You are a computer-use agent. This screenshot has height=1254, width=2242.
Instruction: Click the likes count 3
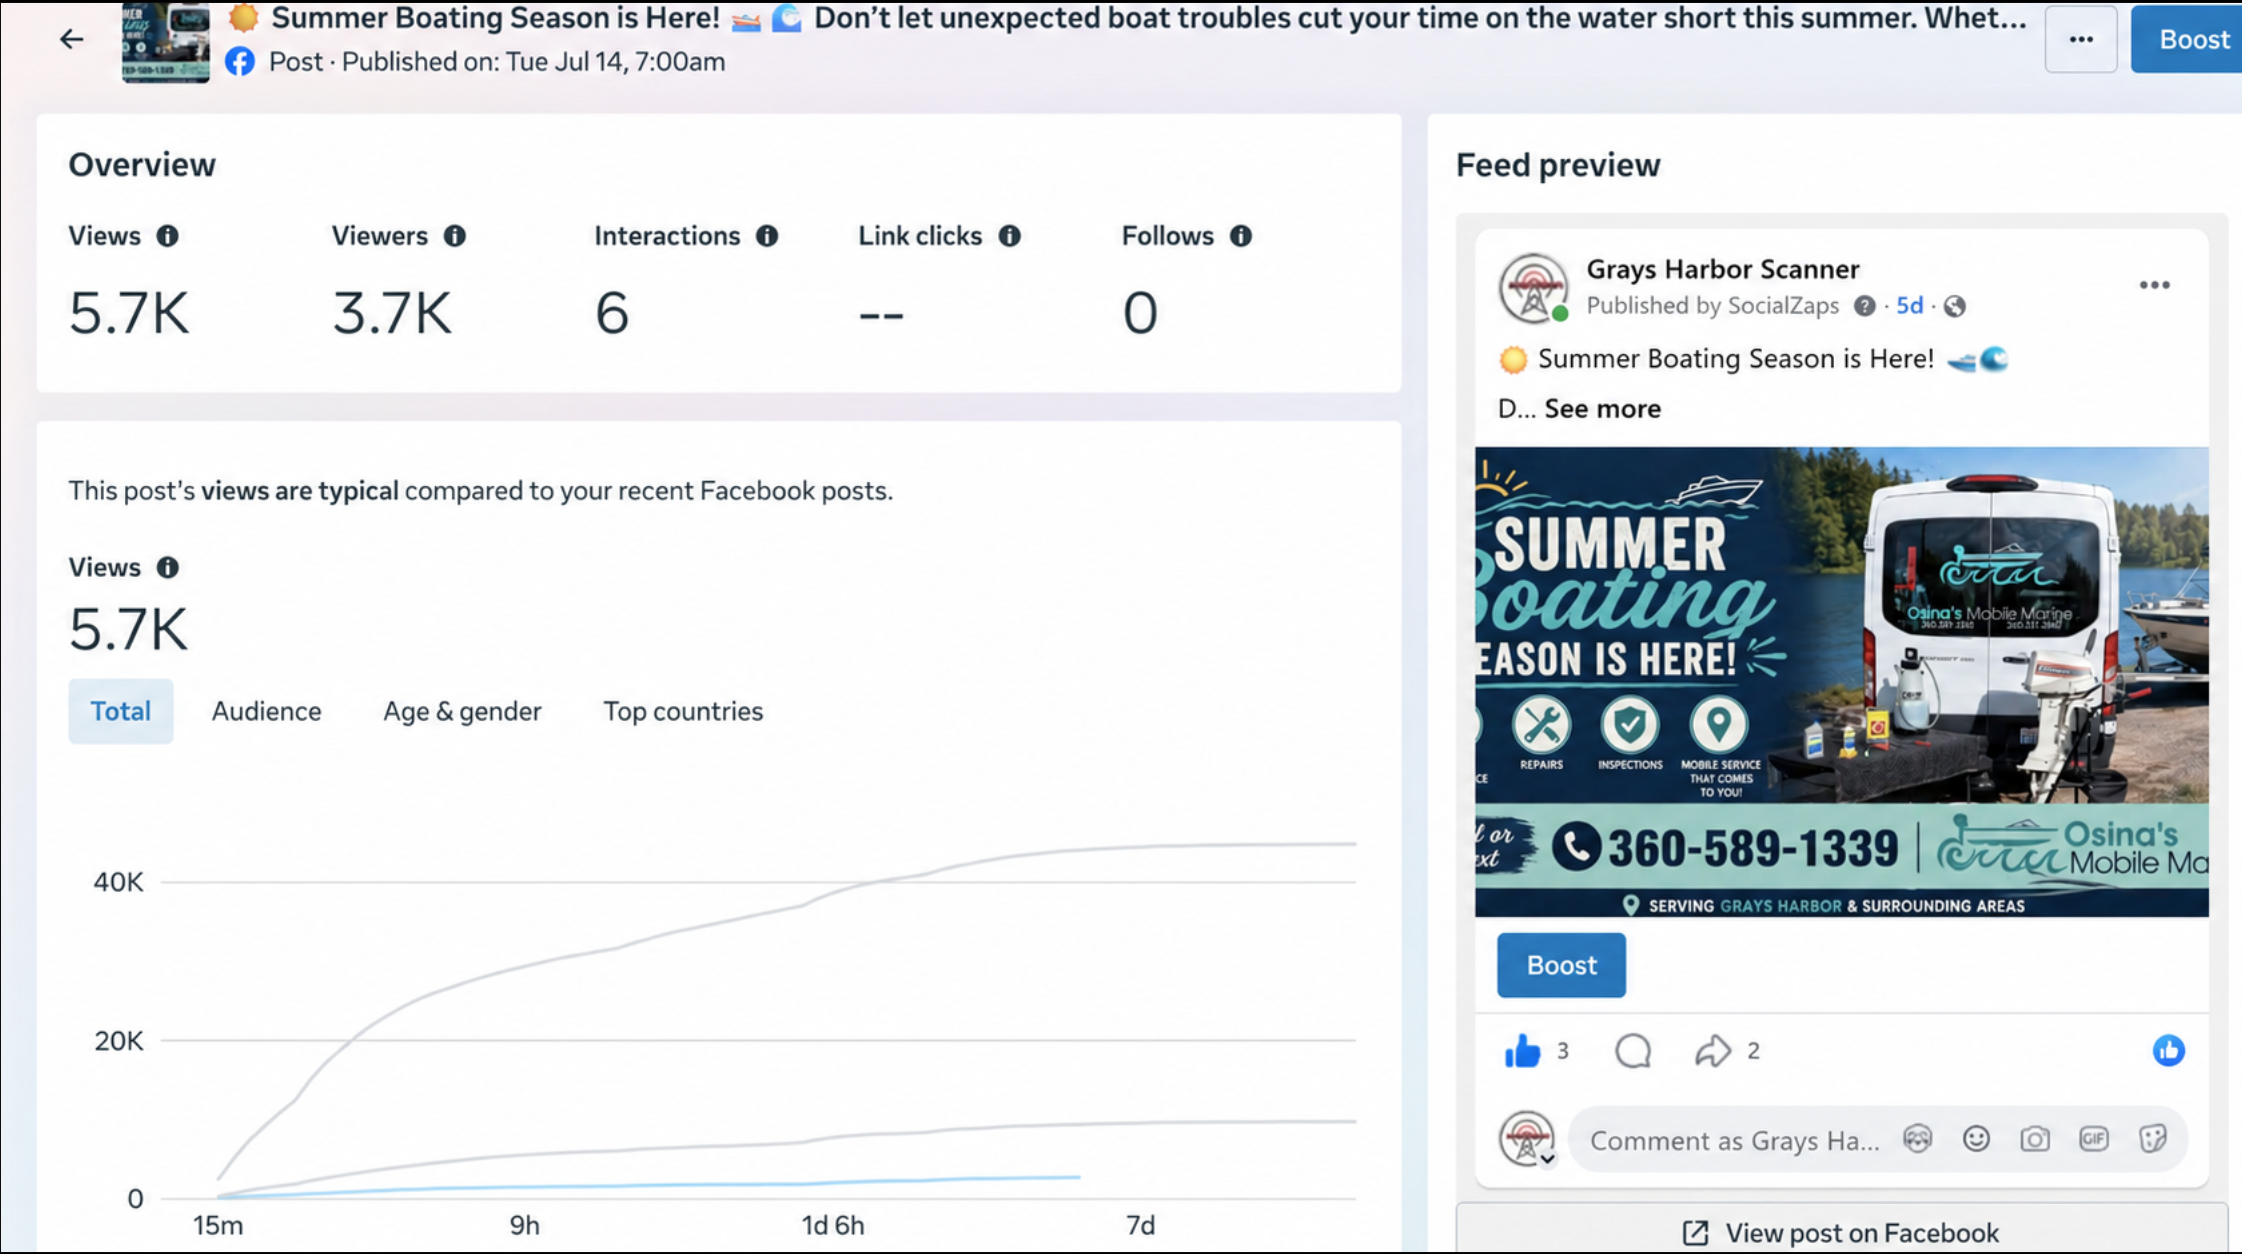point(1562,1051)
